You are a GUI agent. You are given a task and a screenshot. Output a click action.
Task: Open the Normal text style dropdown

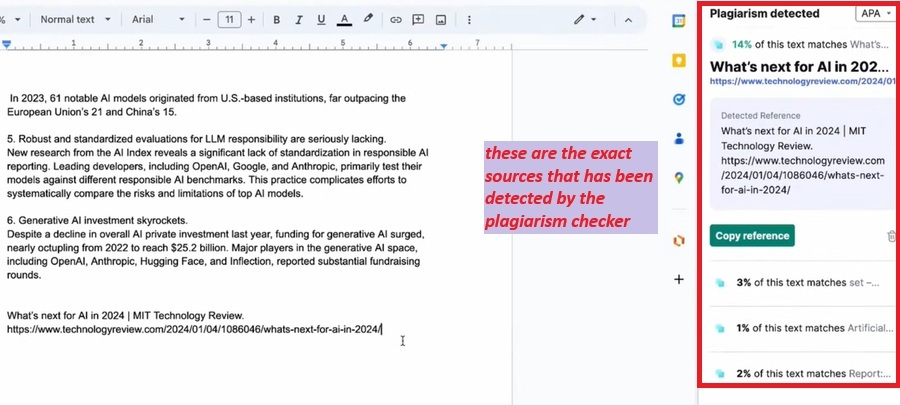[75, 20]
